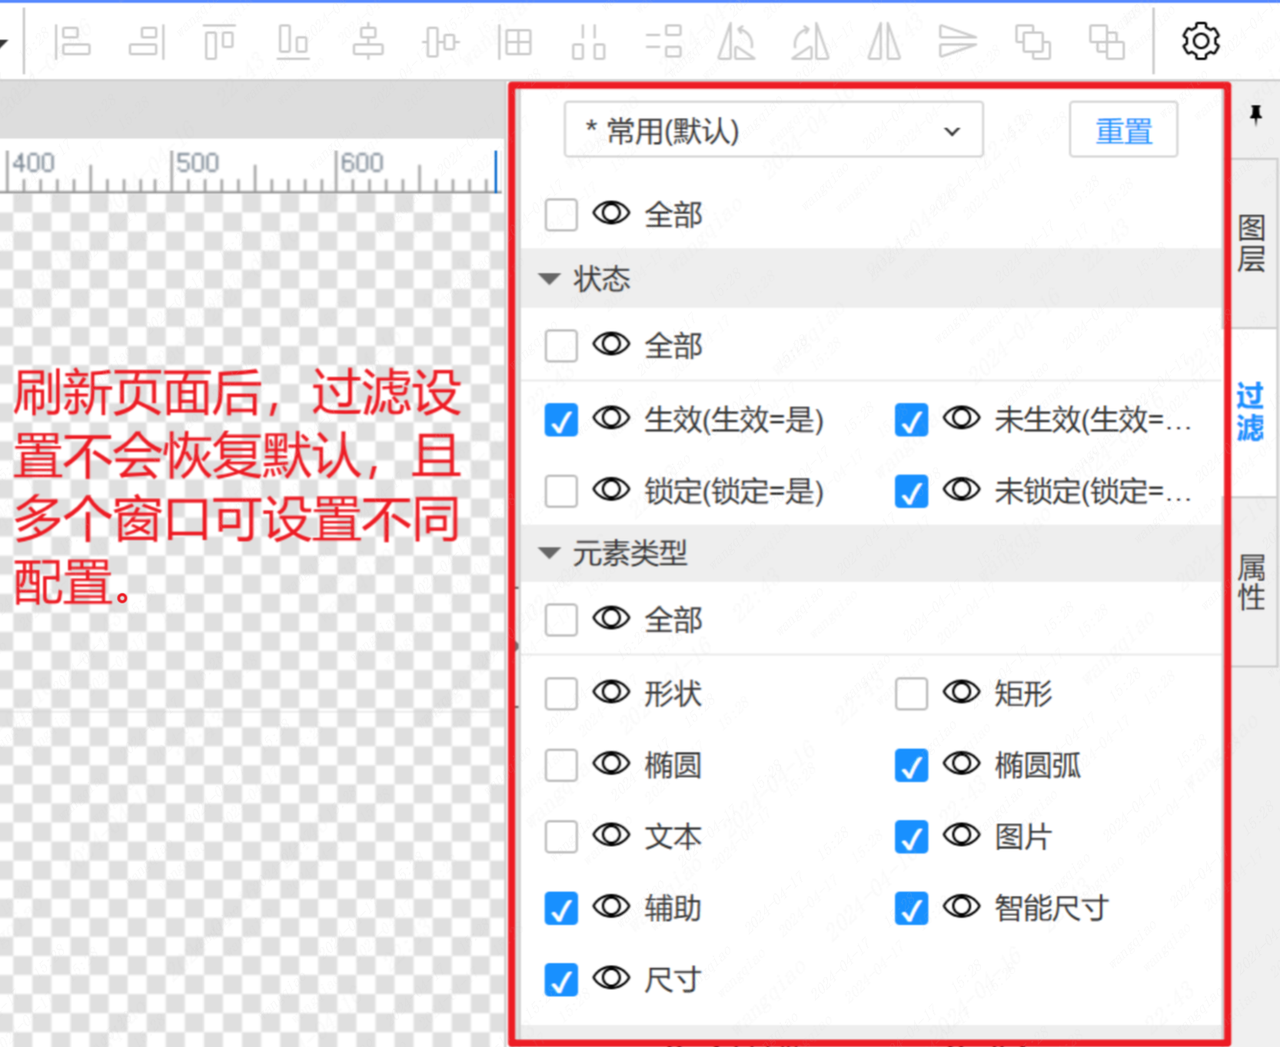Toggle eye icon next to 图片
This screenshot has width=1280, height=1047.
point(961,835)
